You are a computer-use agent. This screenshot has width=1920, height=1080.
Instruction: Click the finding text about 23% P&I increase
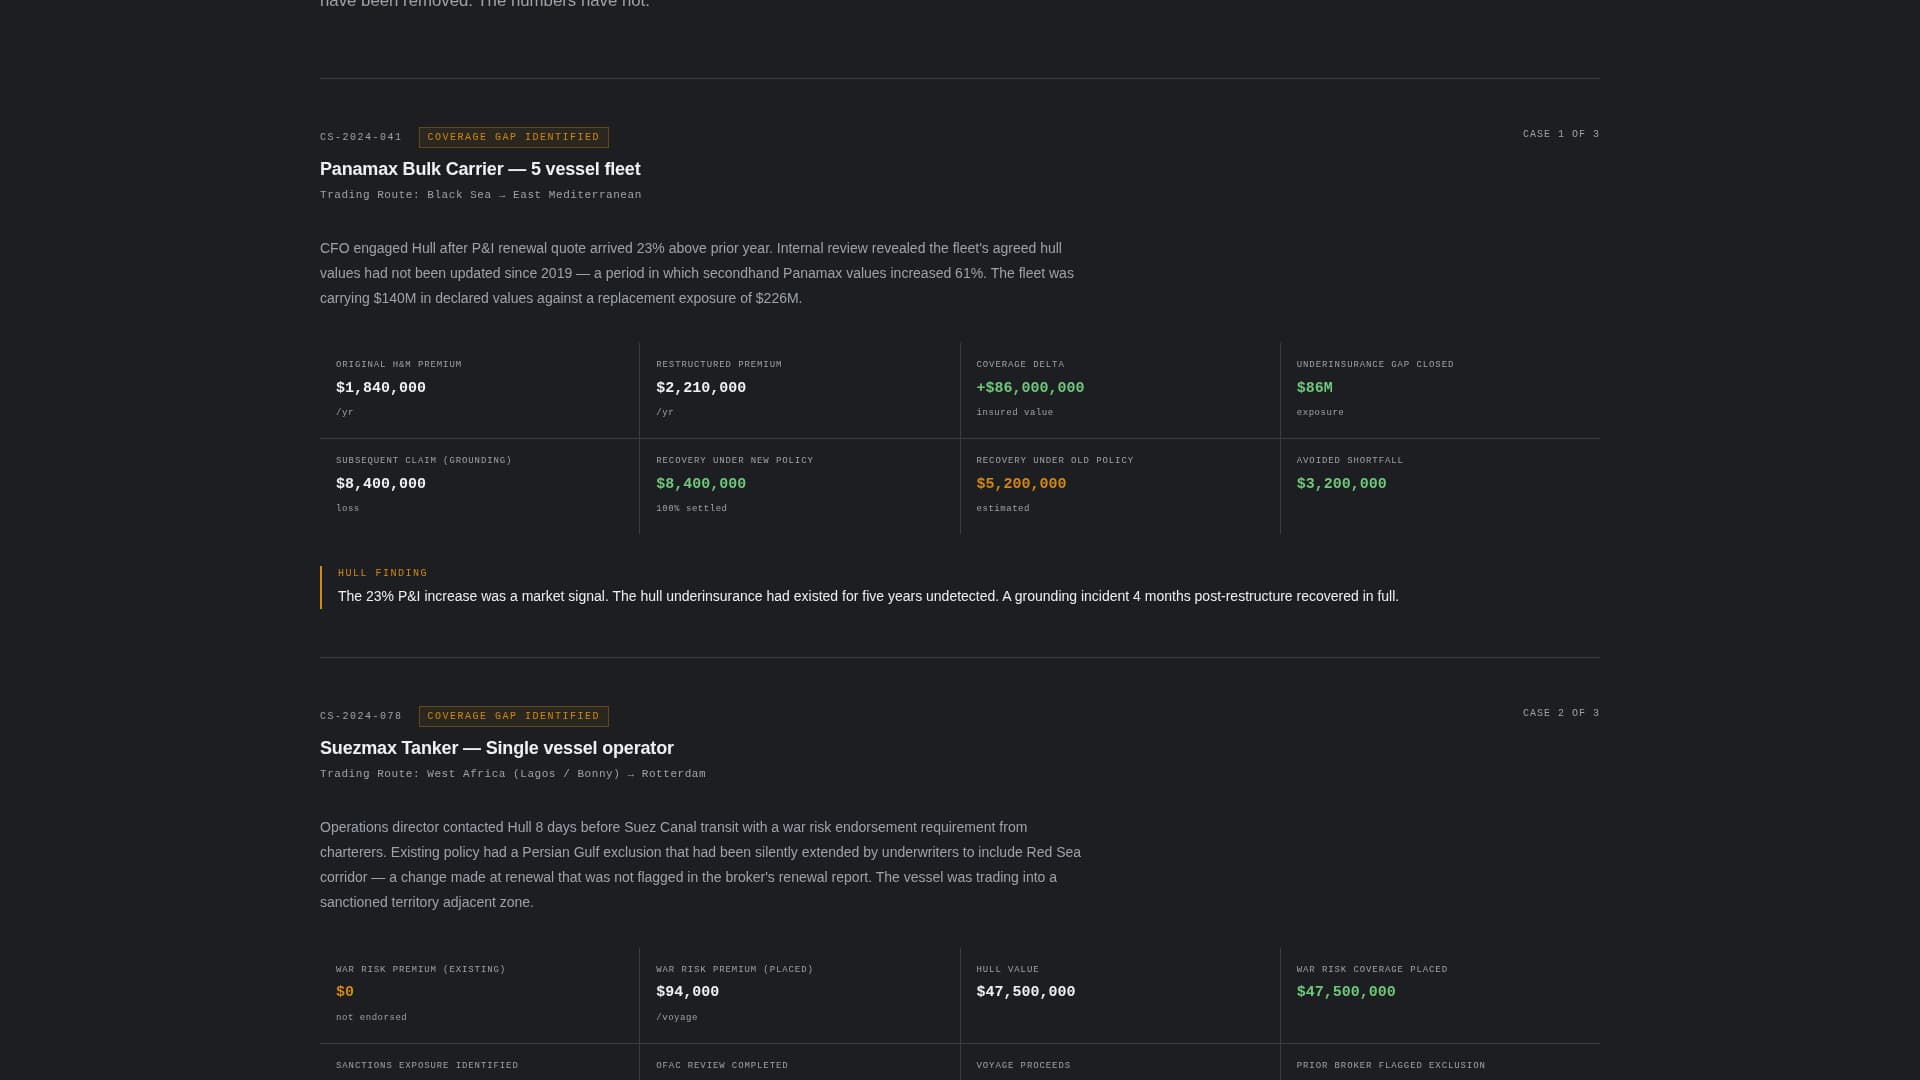868,596
